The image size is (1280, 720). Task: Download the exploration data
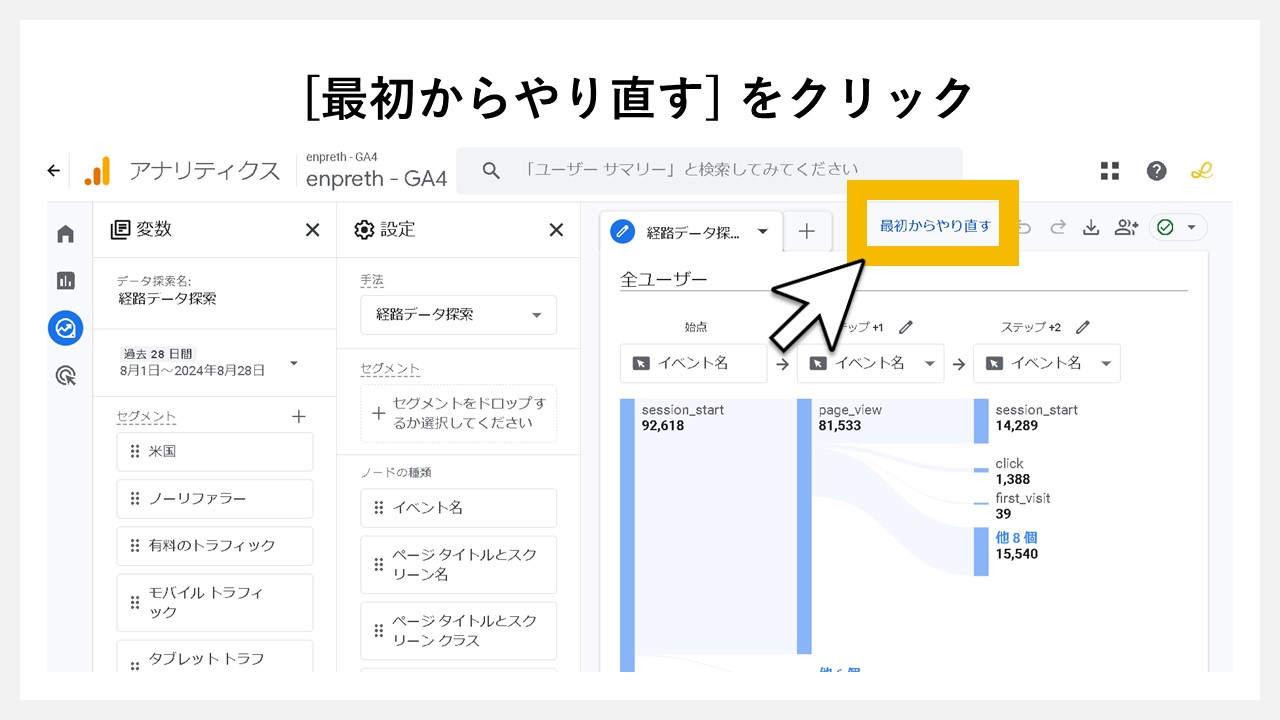(x=1093, y=227)
